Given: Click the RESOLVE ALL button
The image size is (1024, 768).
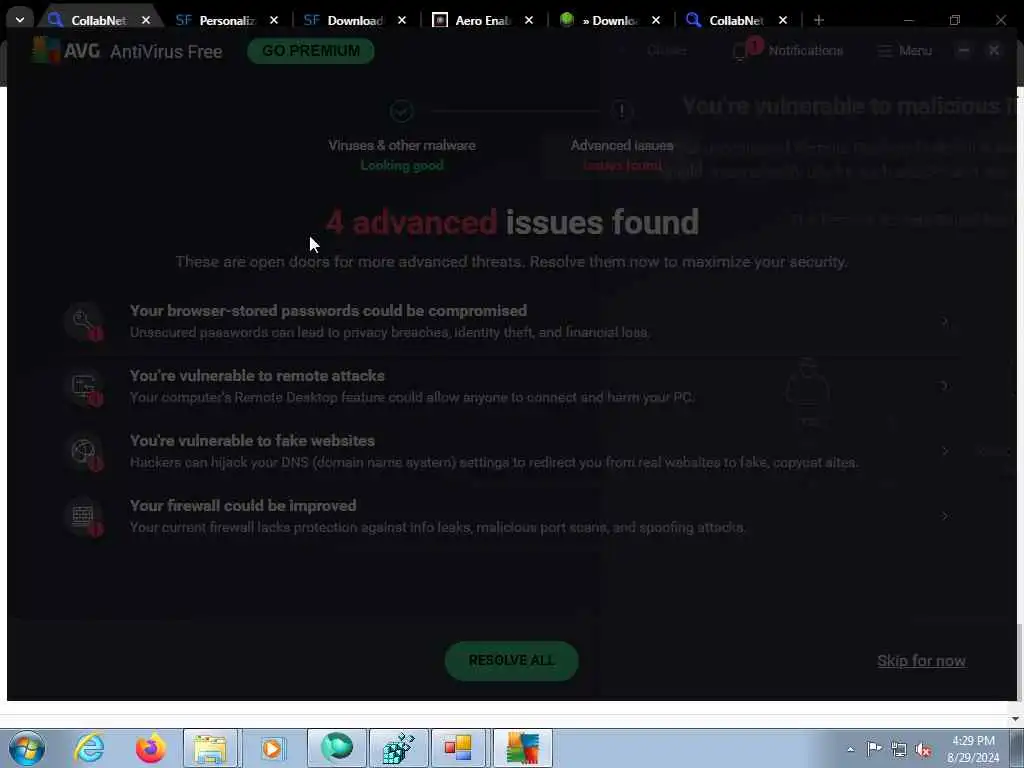Looking at the screenshot, I should [x=511, y=661].
